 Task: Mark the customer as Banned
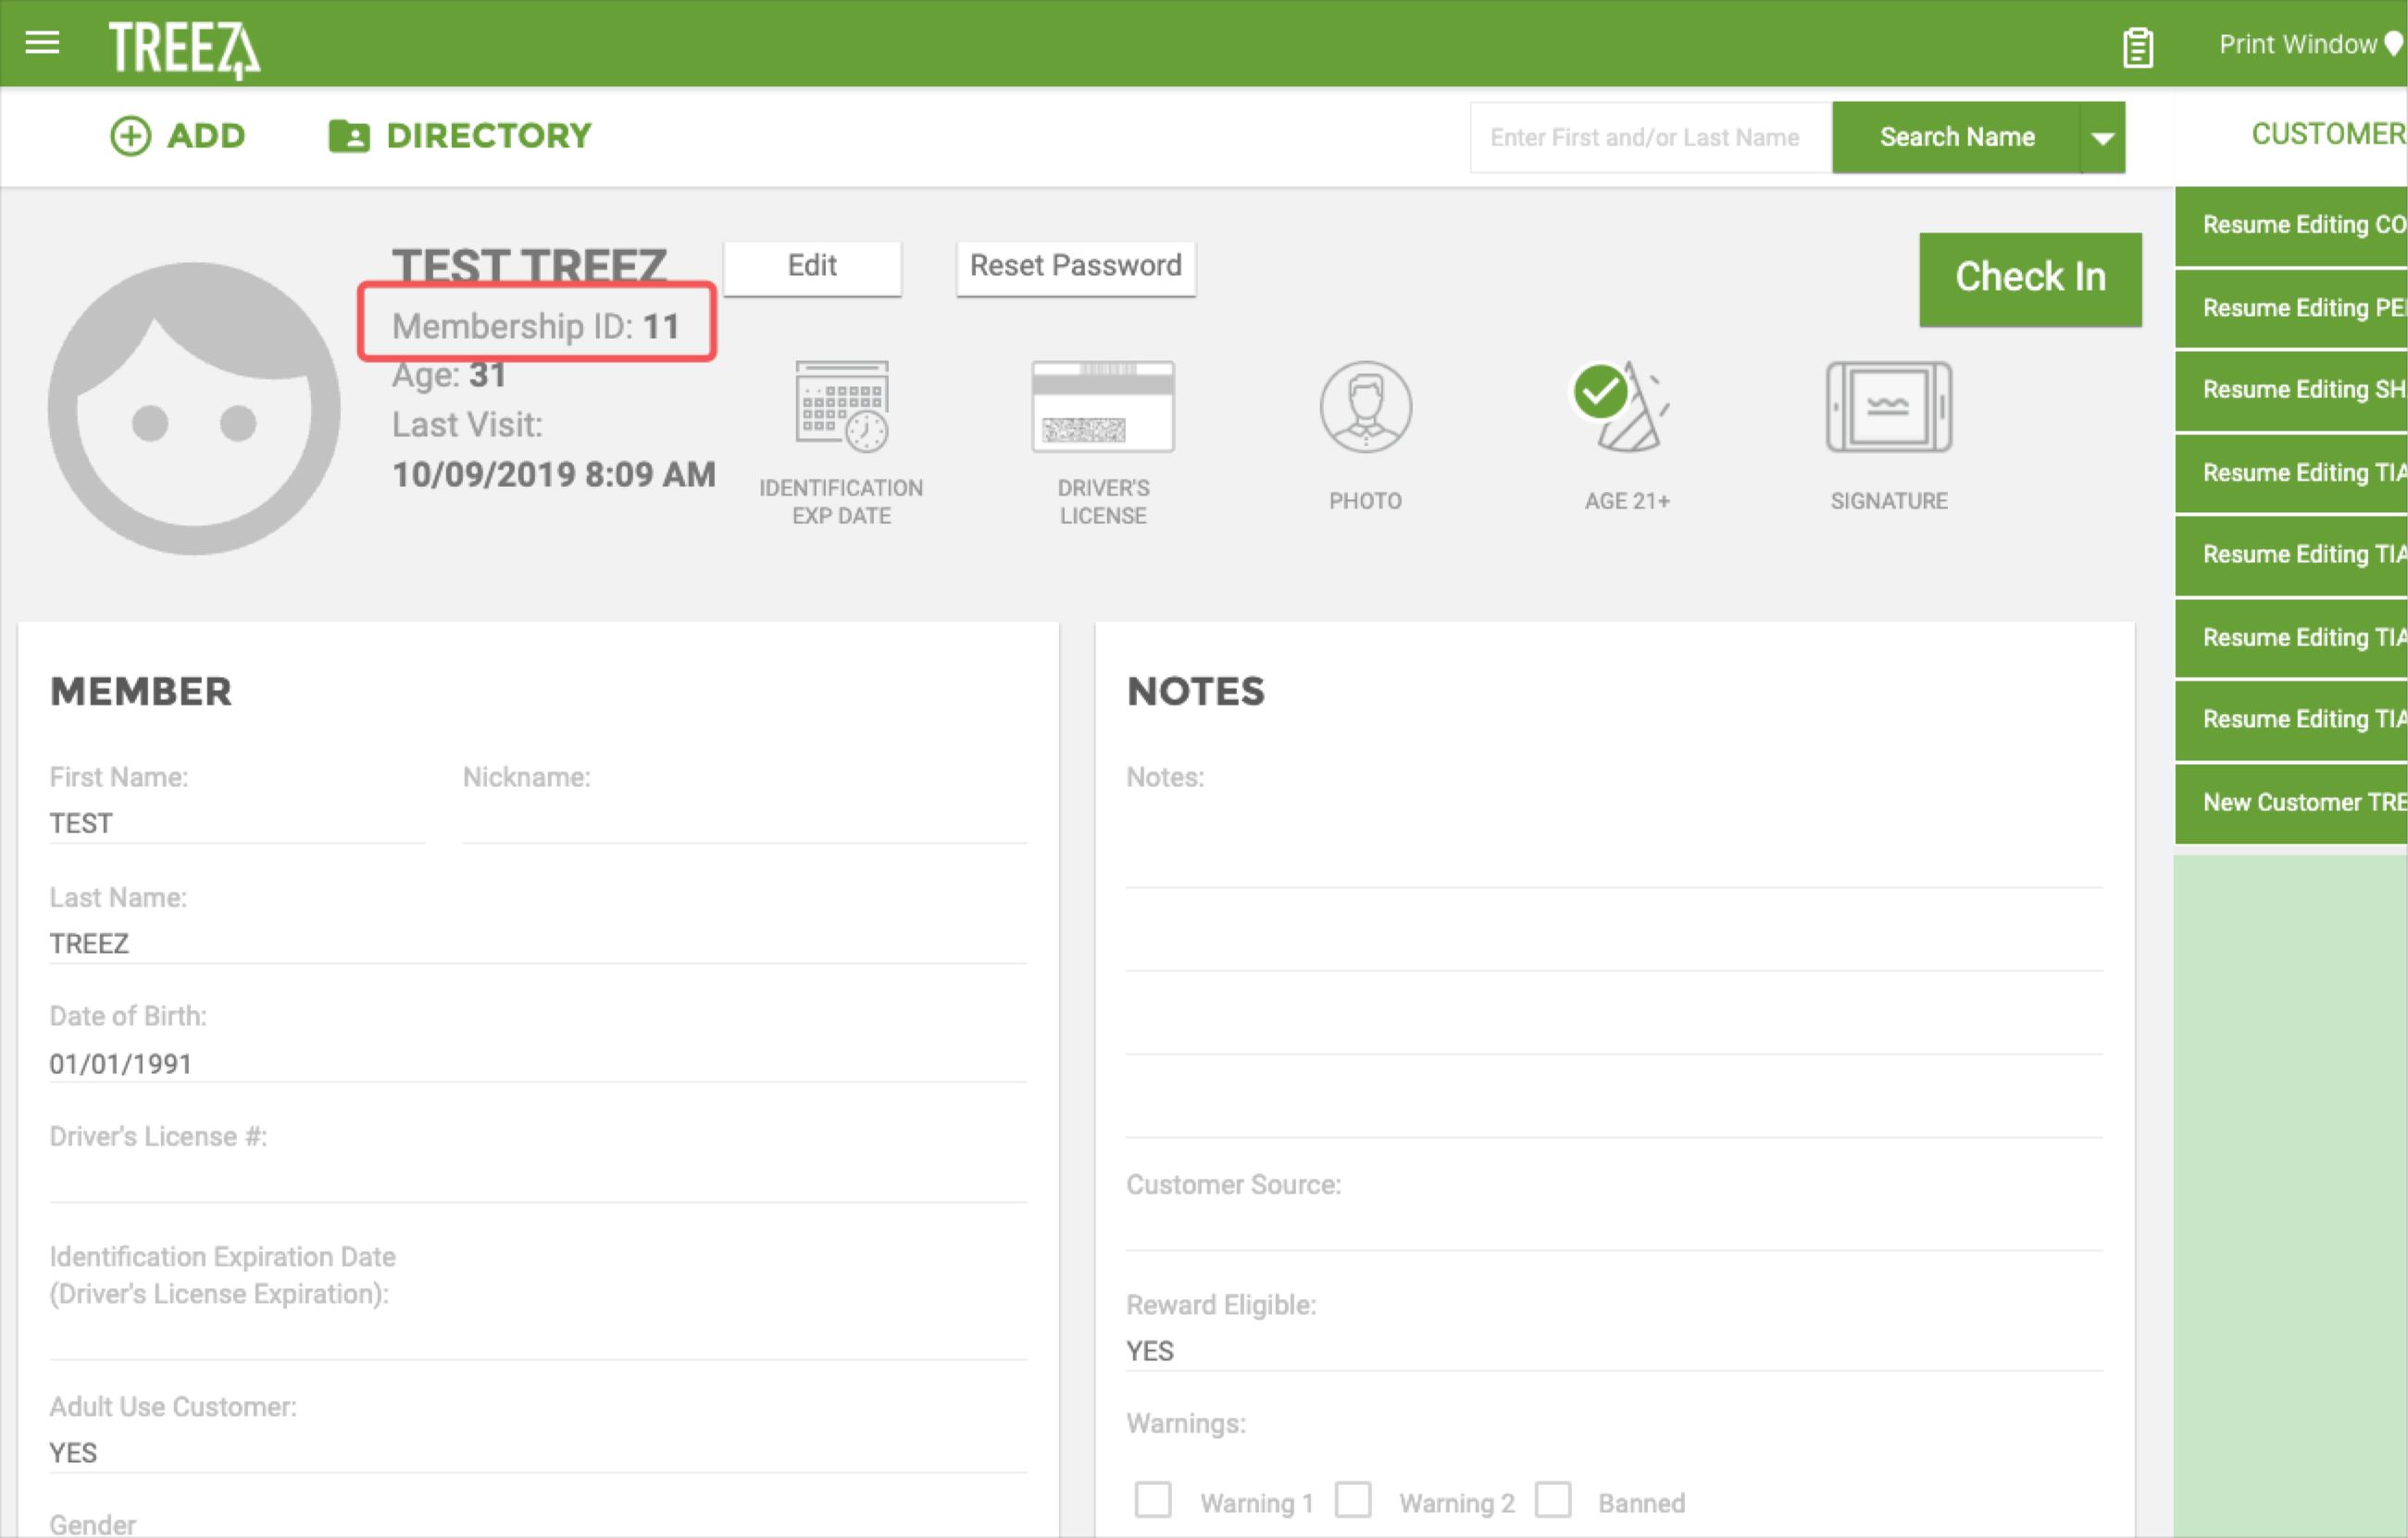pos(1554,1500)
